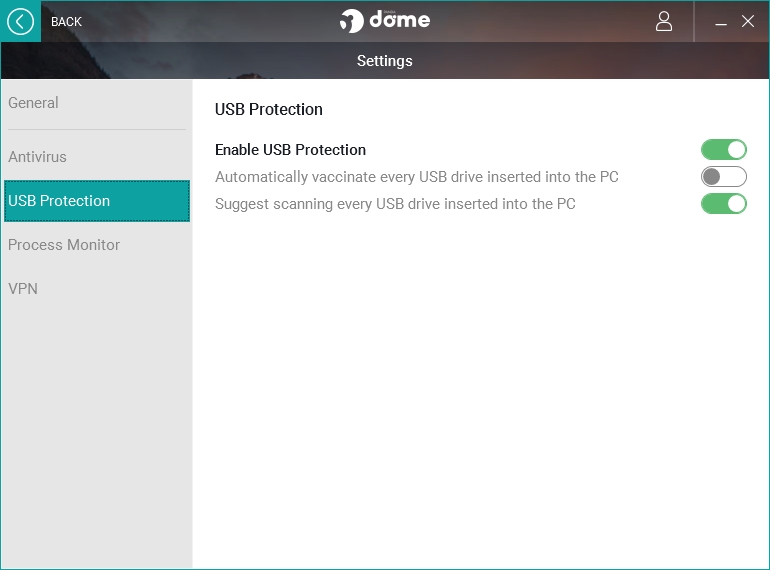Screen dimensions: 770x570
Task: Click the Panda Dome logo
Action: (x=385, y=21)
